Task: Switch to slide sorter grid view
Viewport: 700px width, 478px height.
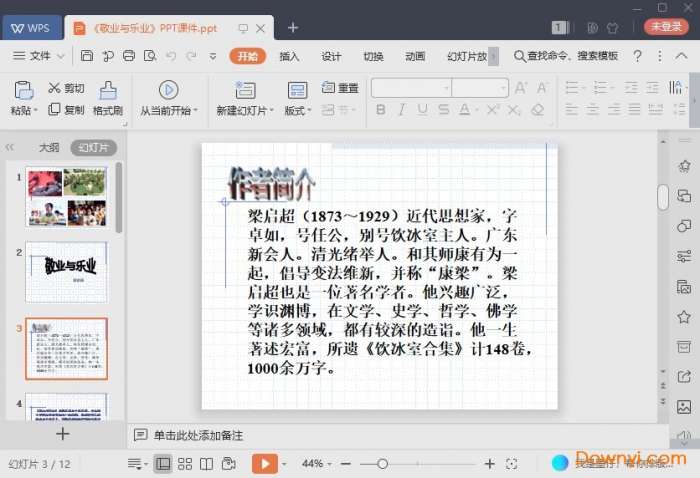Action: 185,464
